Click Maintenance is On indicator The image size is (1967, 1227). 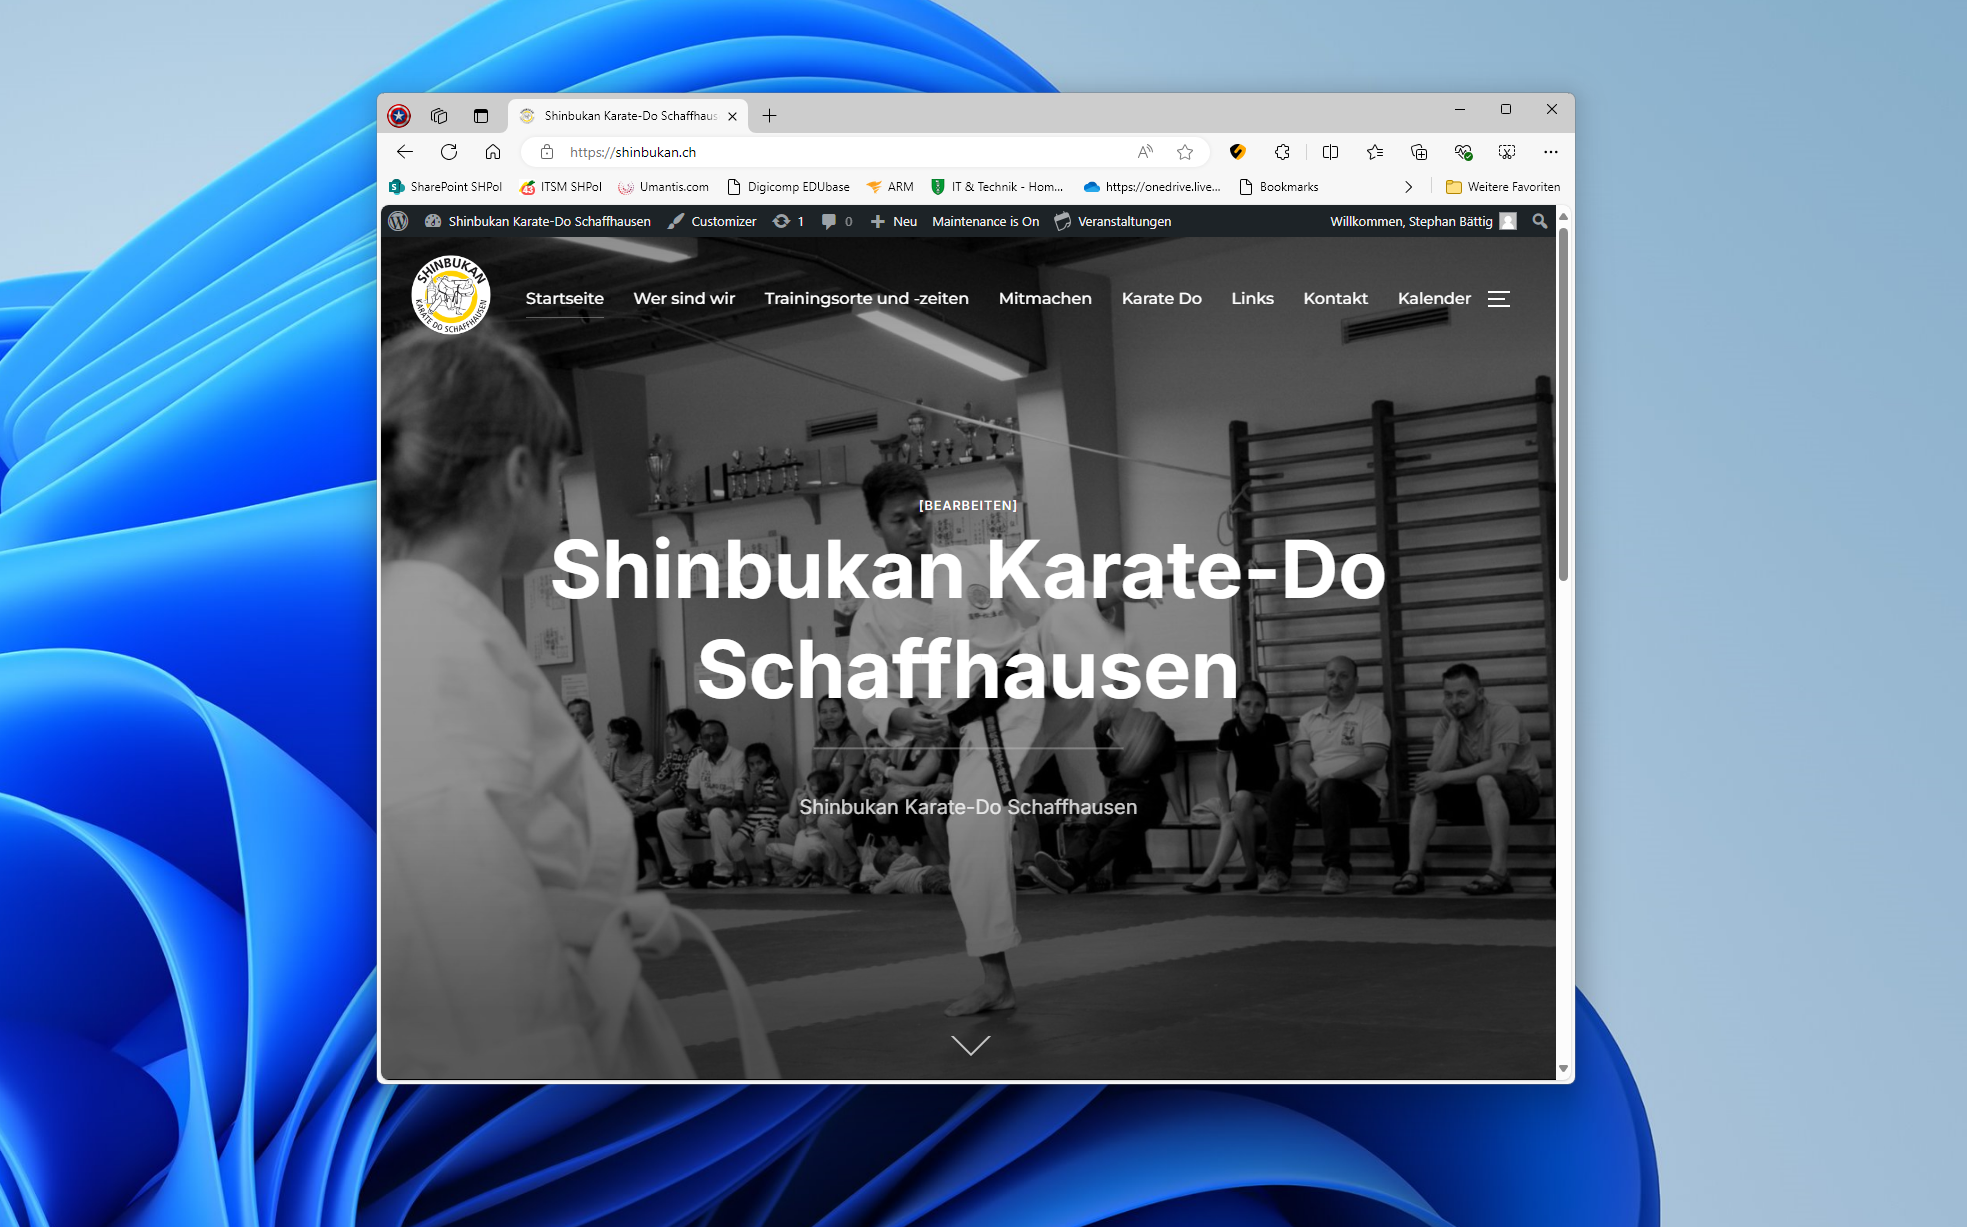click(x=985, y=221)
